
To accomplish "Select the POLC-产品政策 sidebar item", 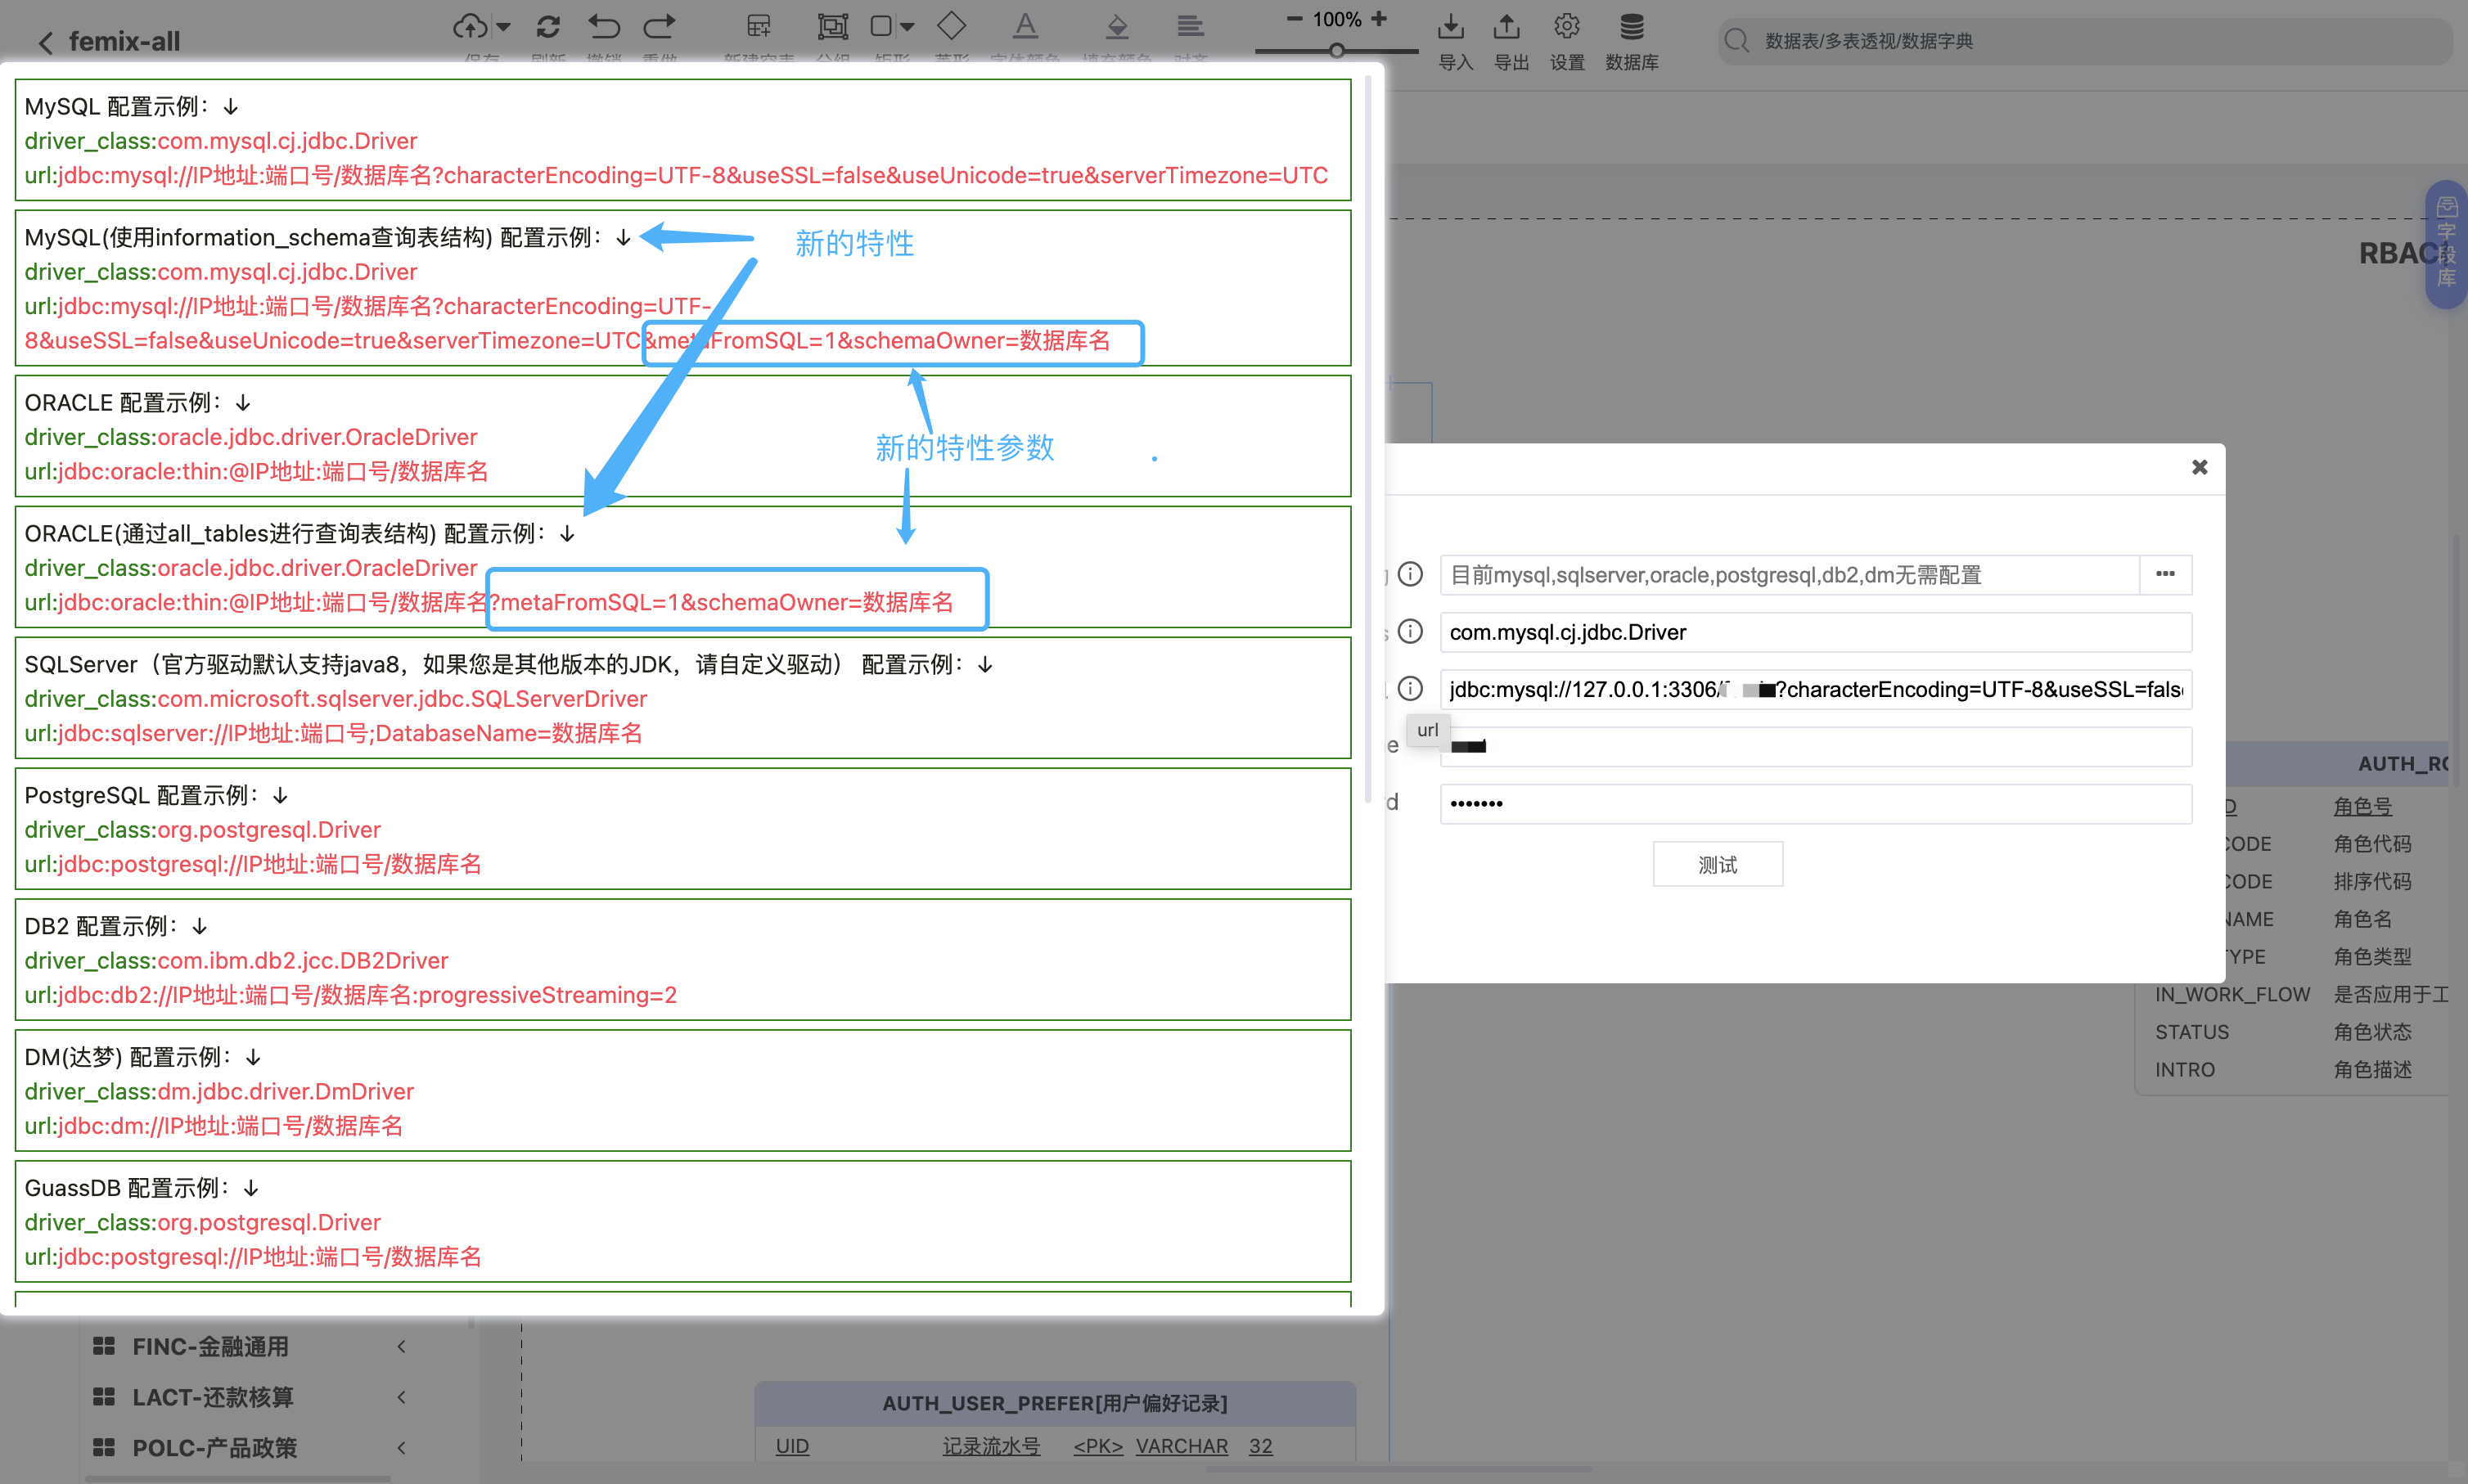I will pyautogui.click(x=214, y=1447).
